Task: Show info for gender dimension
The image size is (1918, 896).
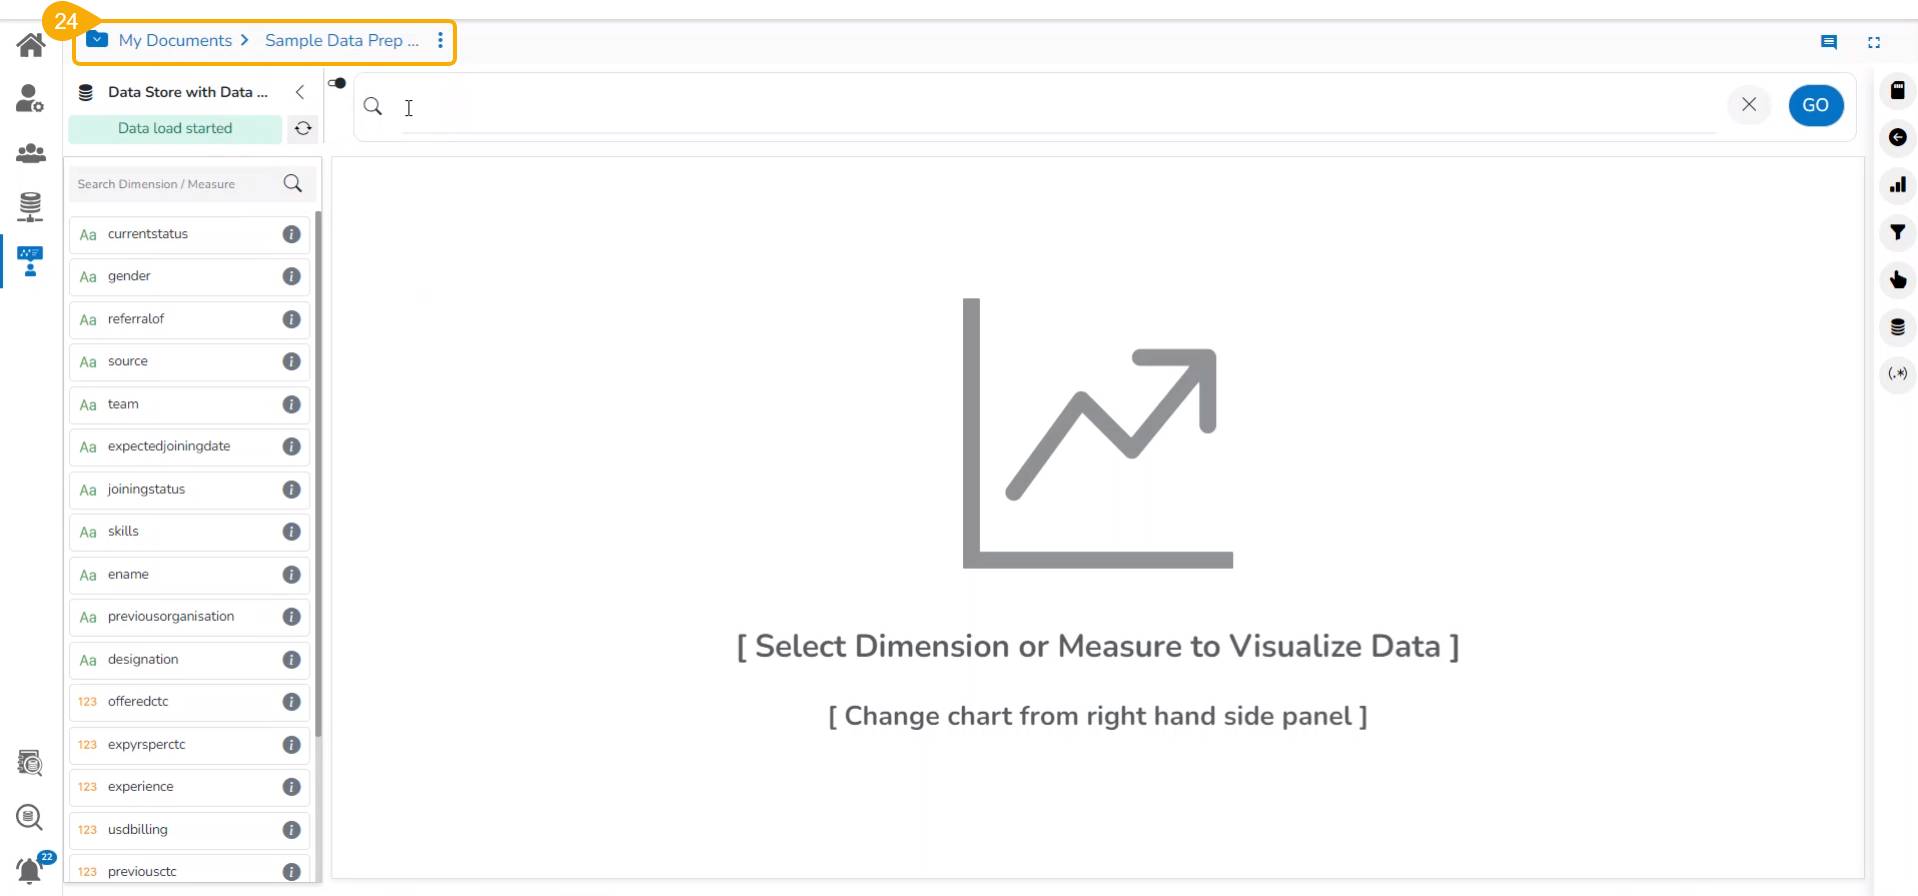Action: 291,277
